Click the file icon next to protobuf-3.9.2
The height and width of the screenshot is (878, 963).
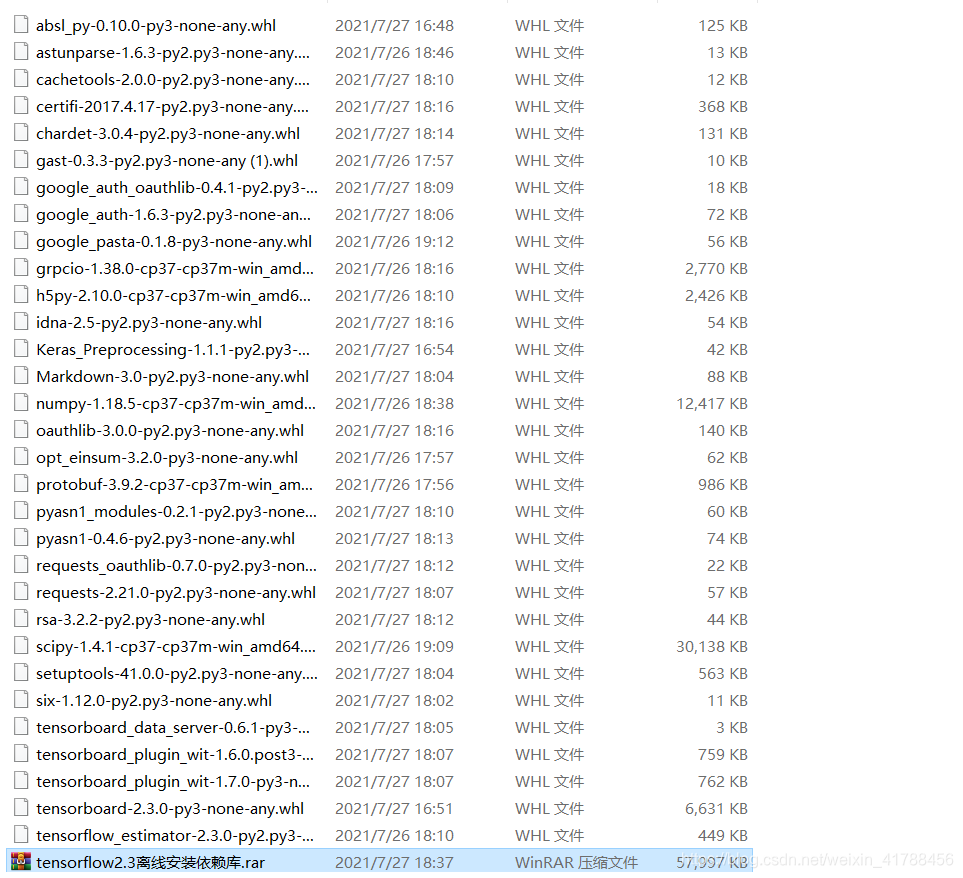tap(21, 484)
